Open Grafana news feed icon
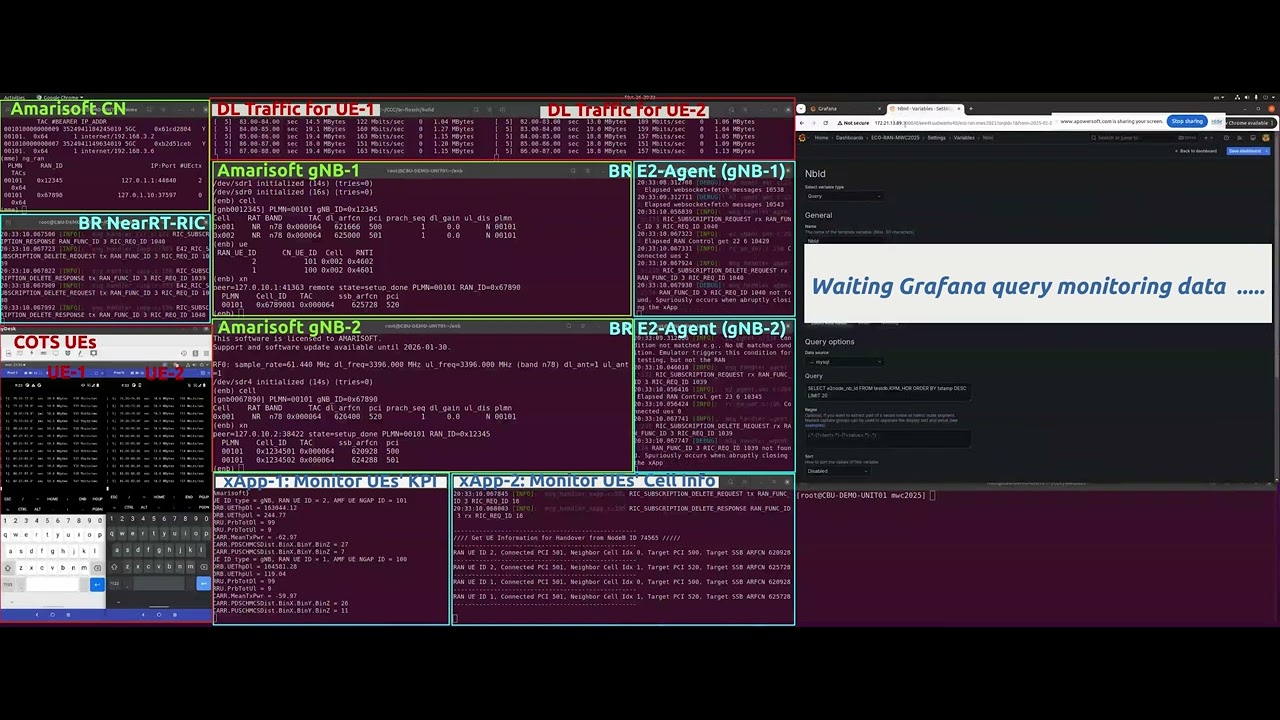1280x720 pixels. click(1239, 138)
